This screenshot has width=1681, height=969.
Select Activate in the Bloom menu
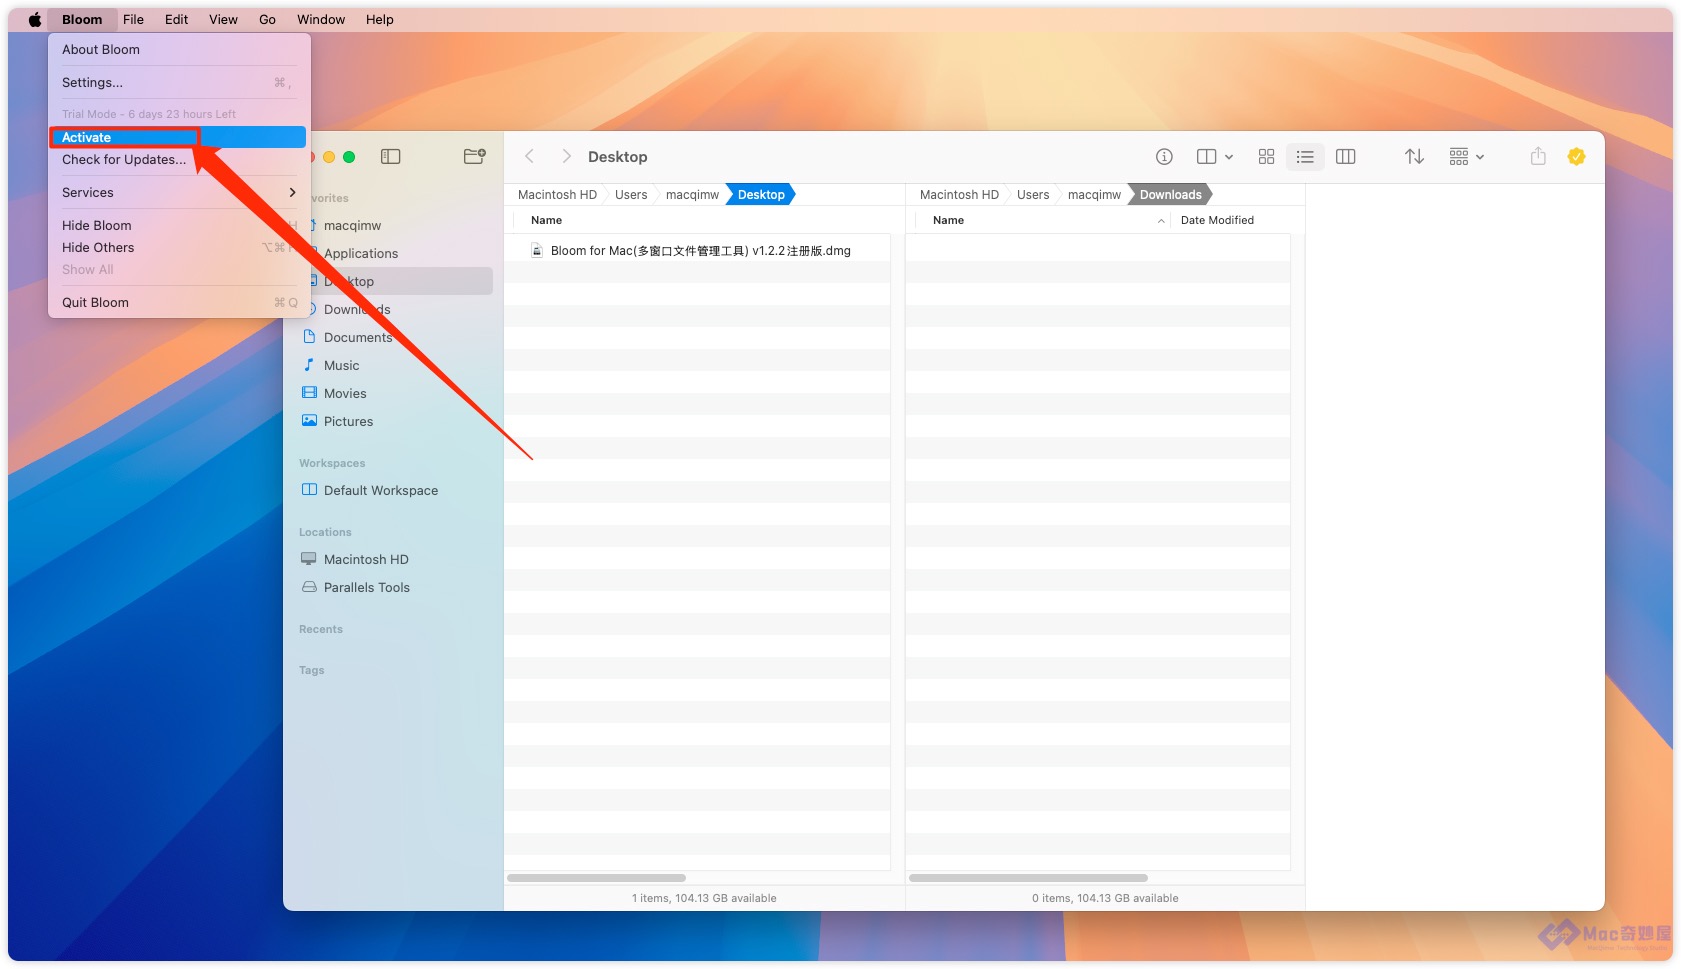tap(179, 137)
